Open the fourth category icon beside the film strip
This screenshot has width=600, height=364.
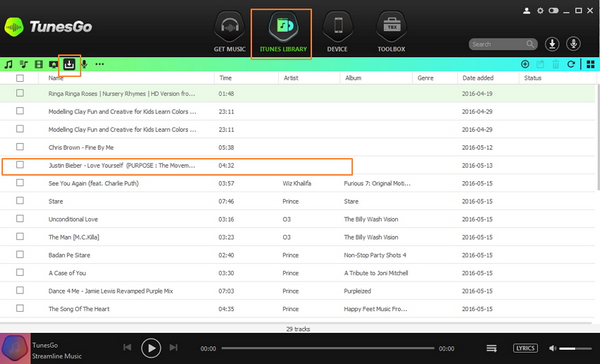[x=53, y=64]
